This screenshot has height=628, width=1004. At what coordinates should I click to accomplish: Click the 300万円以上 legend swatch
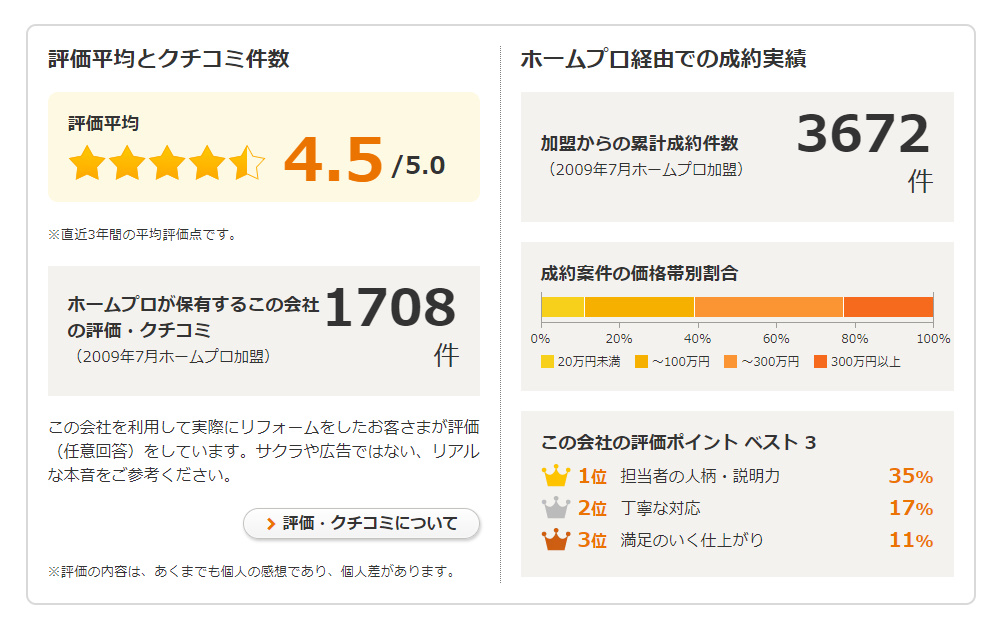coord(820,362)
